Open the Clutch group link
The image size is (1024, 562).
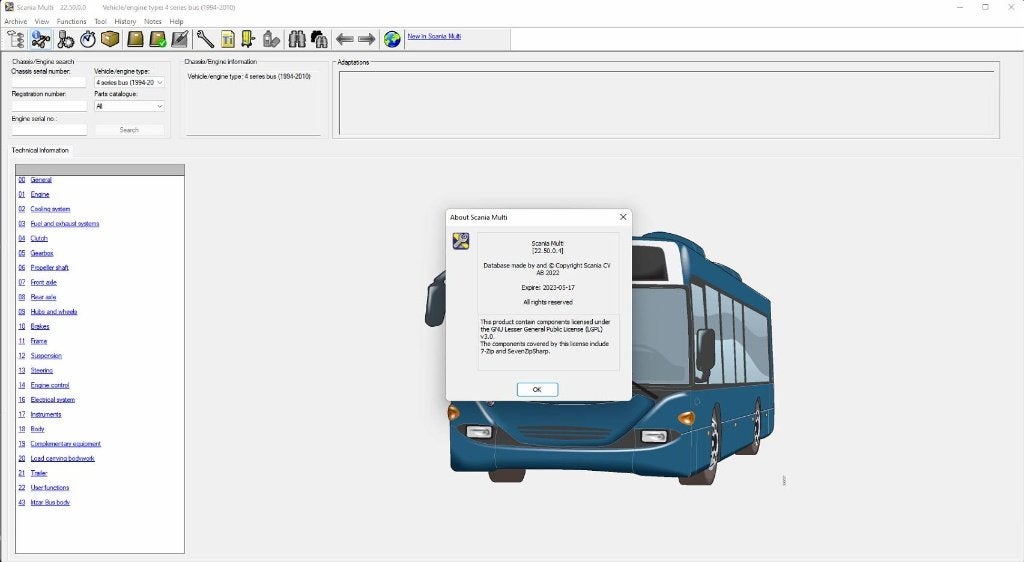(x=39, y=238)
